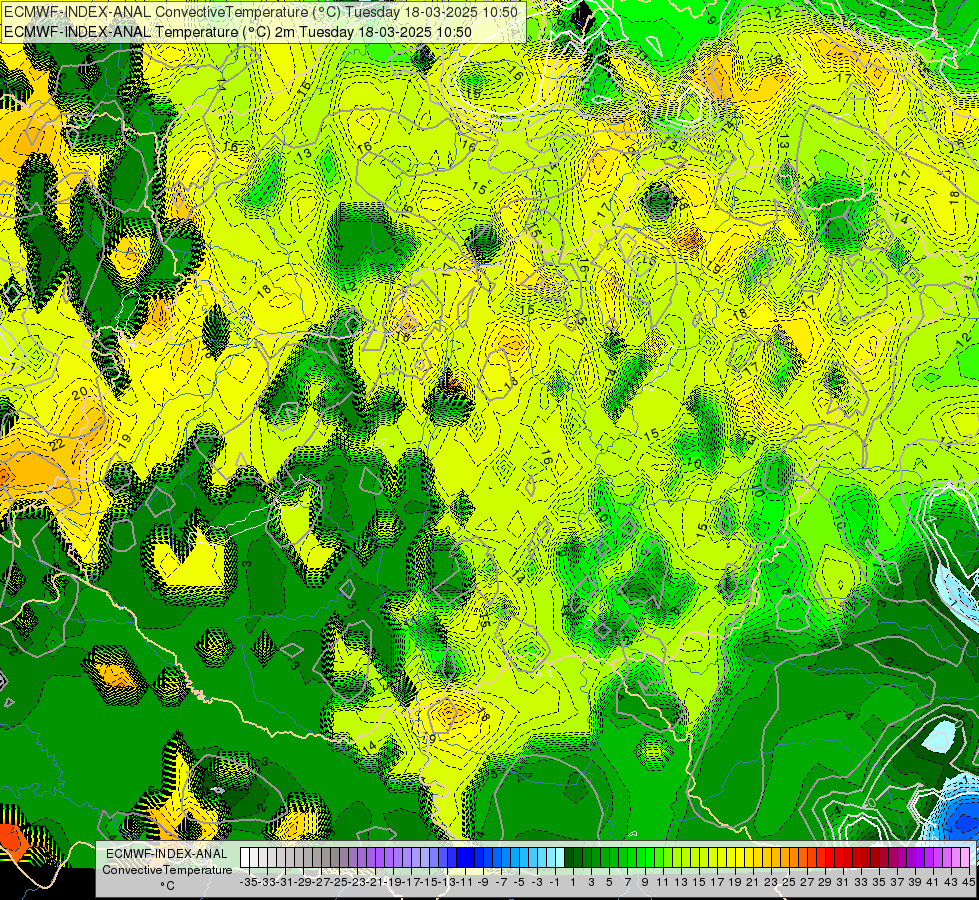This screenshot has width=979, height=900.
Task: Select the white swatch above -35
Action: coord(245,858)
